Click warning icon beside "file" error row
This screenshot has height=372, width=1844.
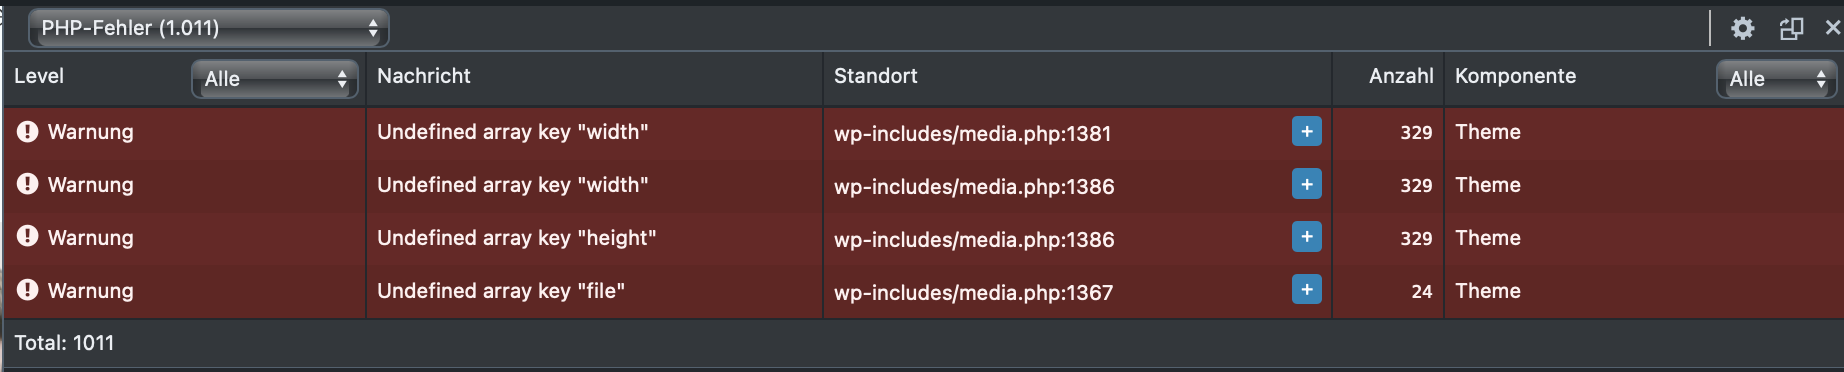click(28, 290)
